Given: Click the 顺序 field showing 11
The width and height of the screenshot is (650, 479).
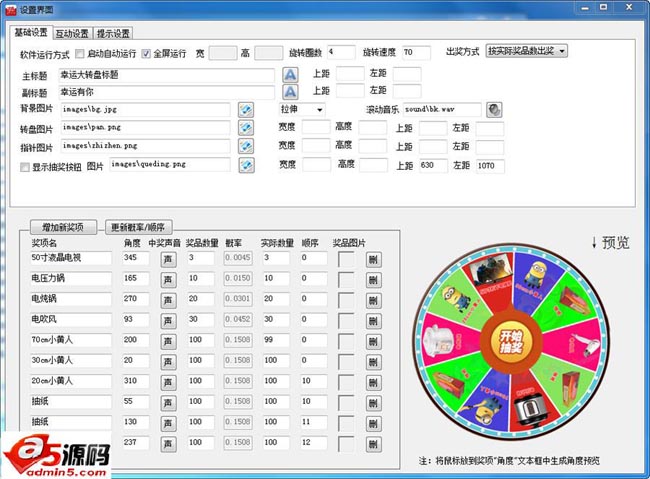Looking at the screenshot, I should point(313,422).
